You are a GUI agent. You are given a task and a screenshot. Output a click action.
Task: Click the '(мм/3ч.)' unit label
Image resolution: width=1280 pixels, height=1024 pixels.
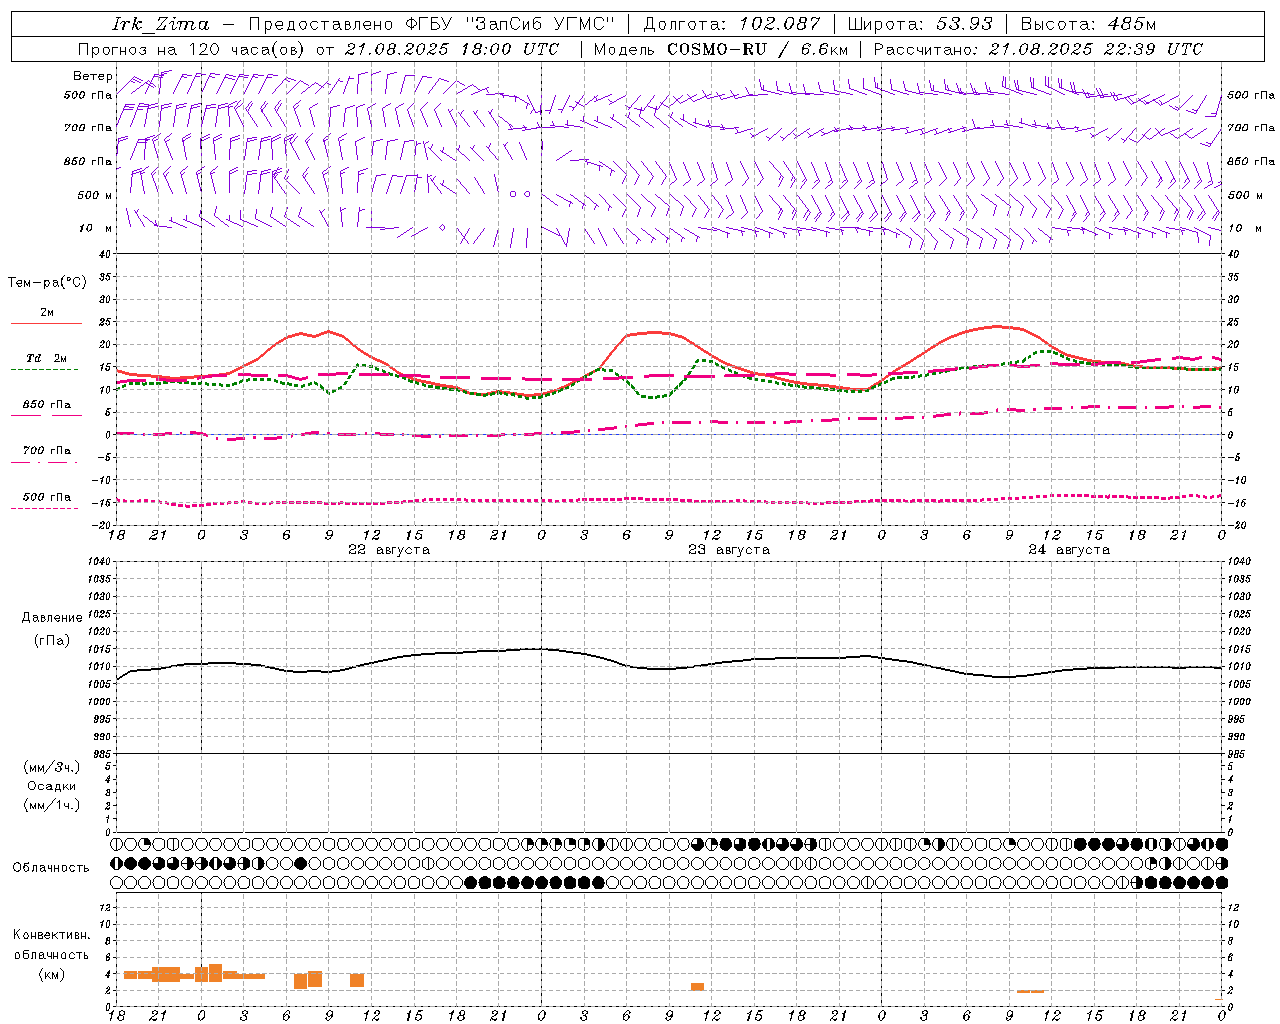pyautogui.click(x=52, y=767)
